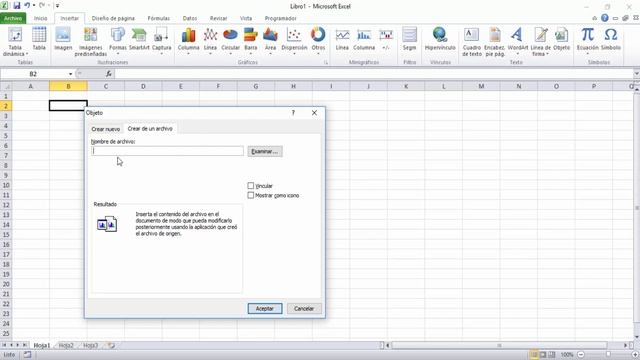The height and width of the screenshot is (360, 640).
Task: Select Crear de un archivo dialog tab
Action: [x=150, y=129]
